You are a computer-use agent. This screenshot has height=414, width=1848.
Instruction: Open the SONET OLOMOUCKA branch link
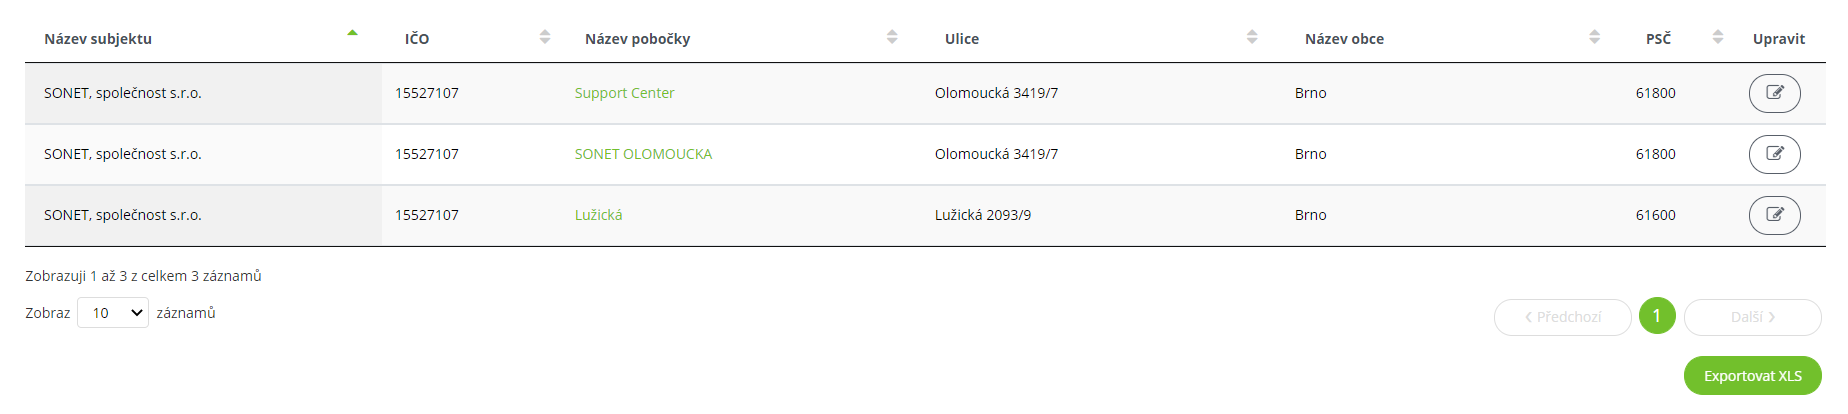(x=643, y=154)
